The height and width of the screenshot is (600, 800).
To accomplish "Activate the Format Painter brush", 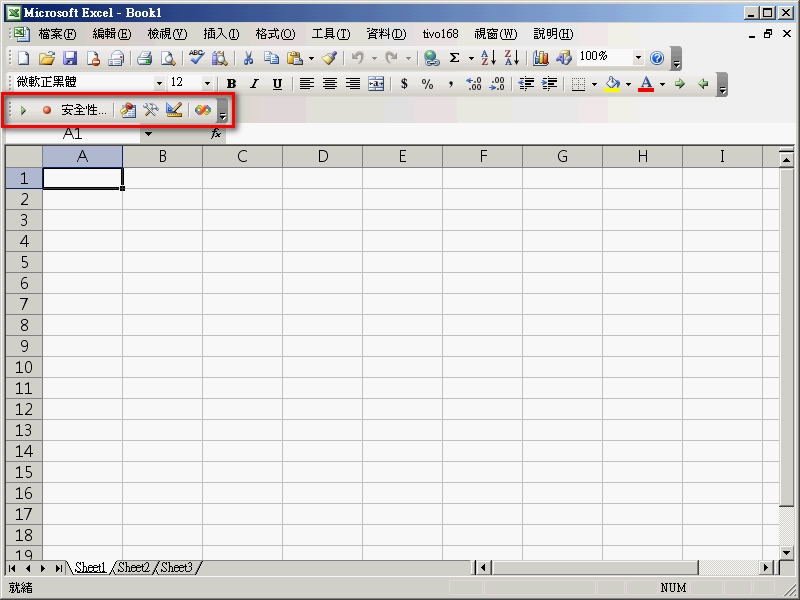I will pos(330,58).
